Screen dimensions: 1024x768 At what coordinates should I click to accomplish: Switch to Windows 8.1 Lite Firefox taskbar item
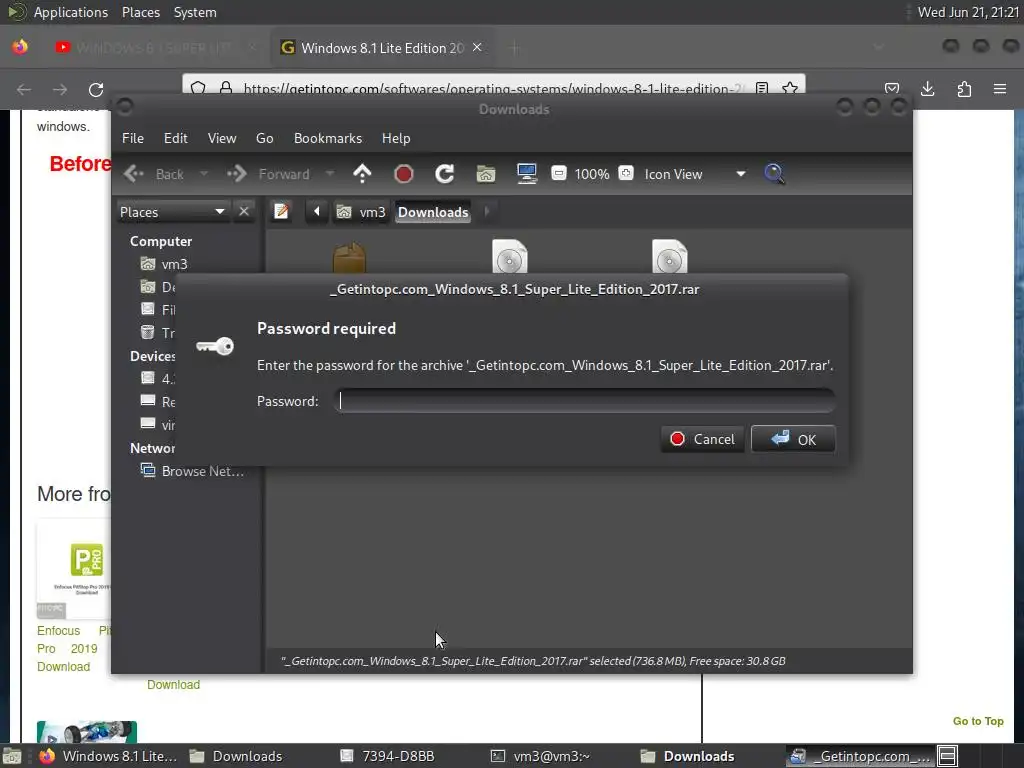click(108, 756)
